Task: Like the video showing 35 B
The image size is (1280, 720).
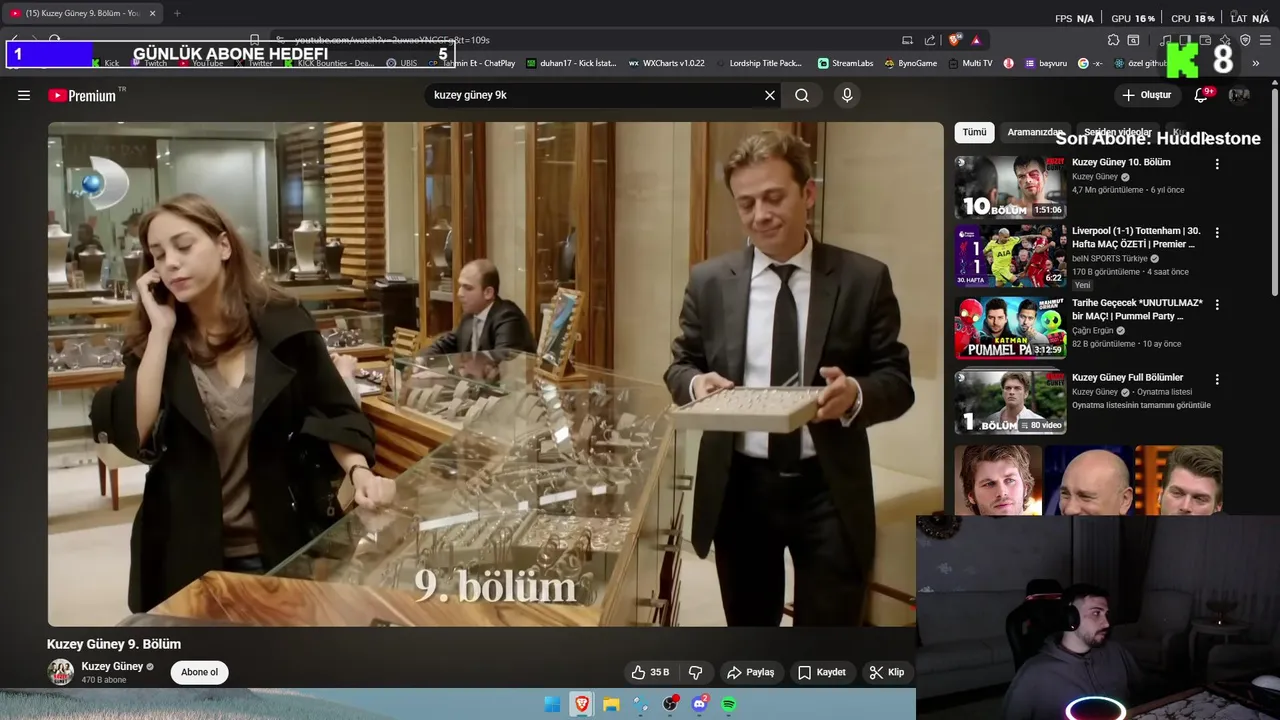Action: 650,672
